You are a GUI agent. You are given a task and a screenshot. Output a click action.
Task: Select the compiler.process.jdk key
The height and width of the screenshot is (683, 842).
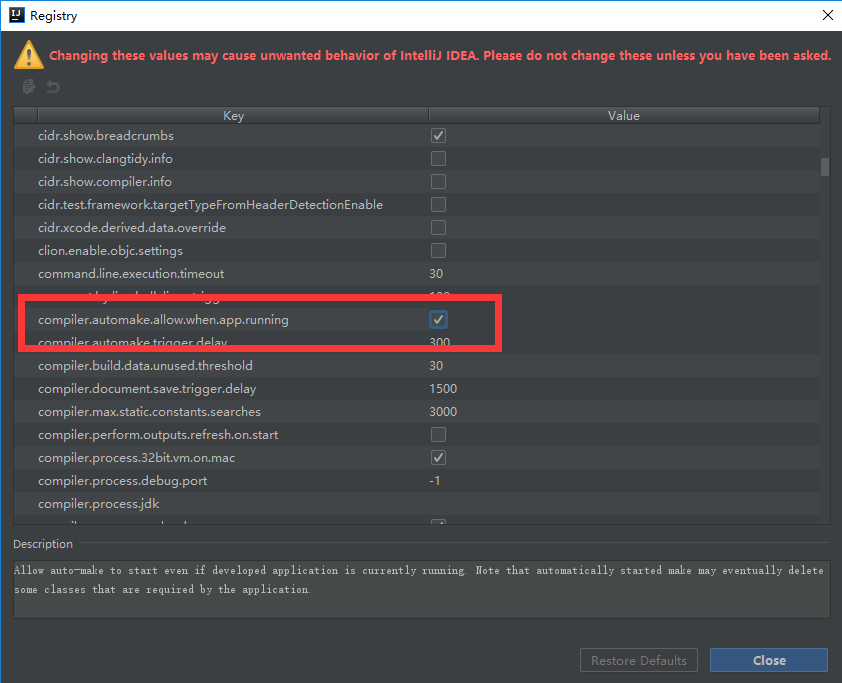pos(99,504)
